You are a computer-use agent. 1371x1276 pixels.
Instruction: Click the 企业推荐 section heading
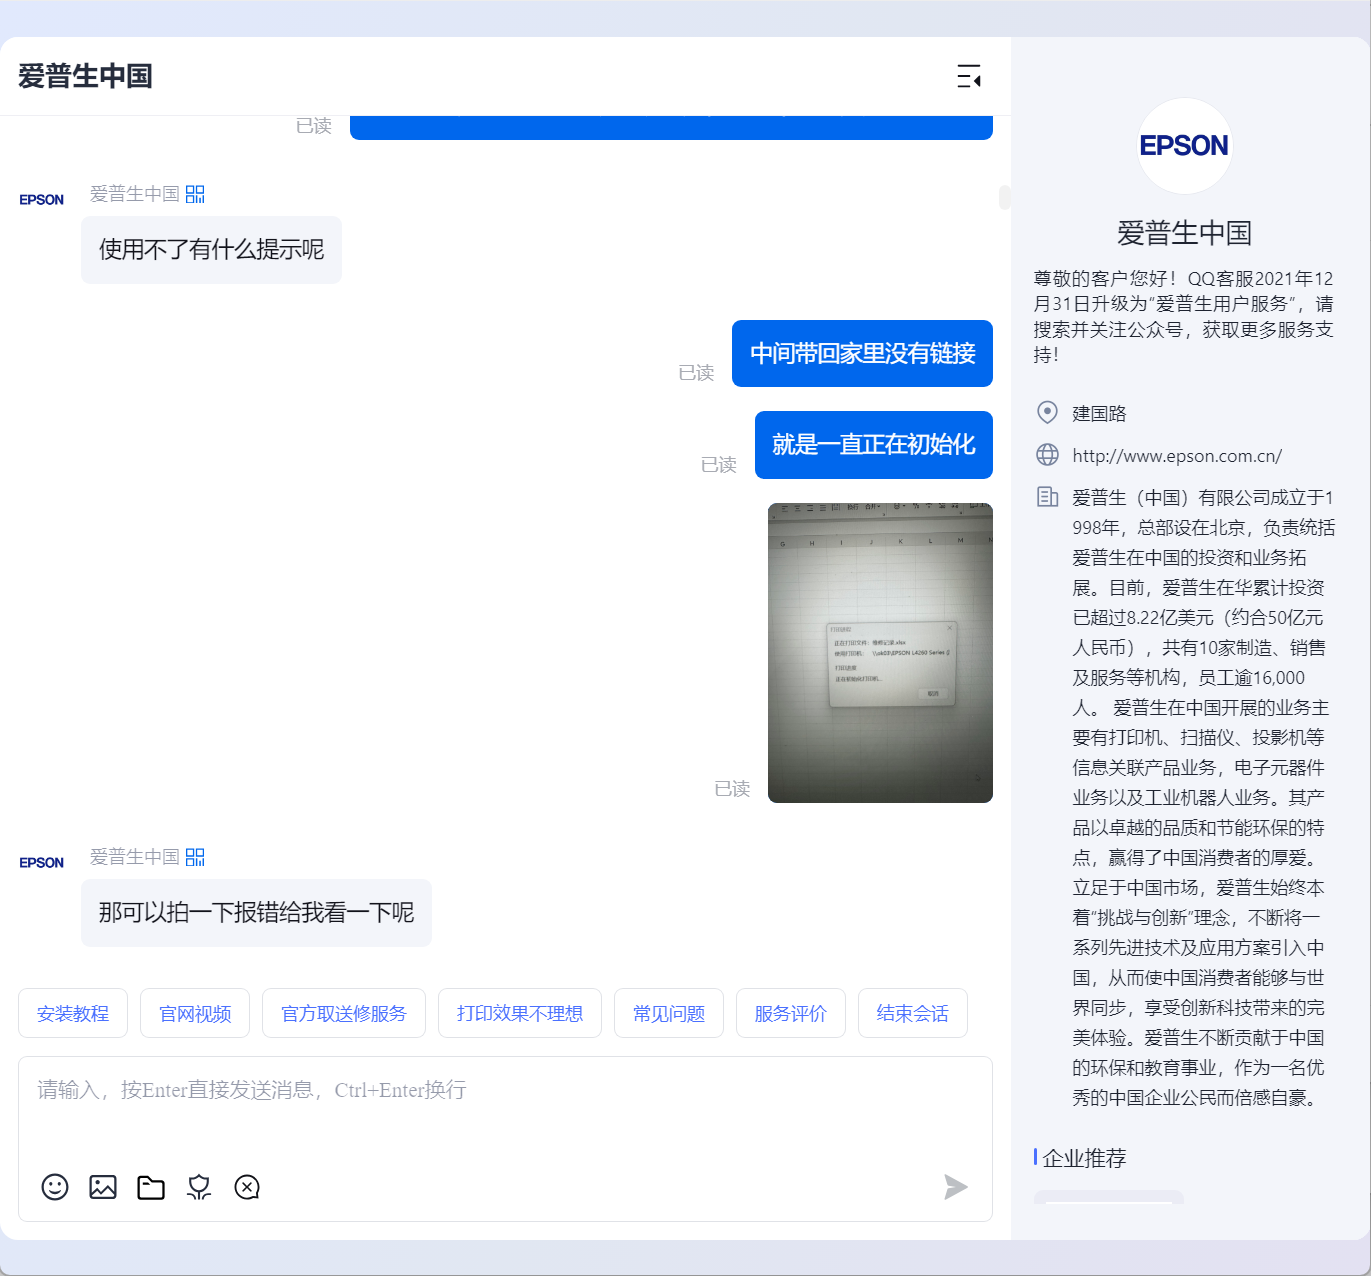(x=1085, y=1158)
